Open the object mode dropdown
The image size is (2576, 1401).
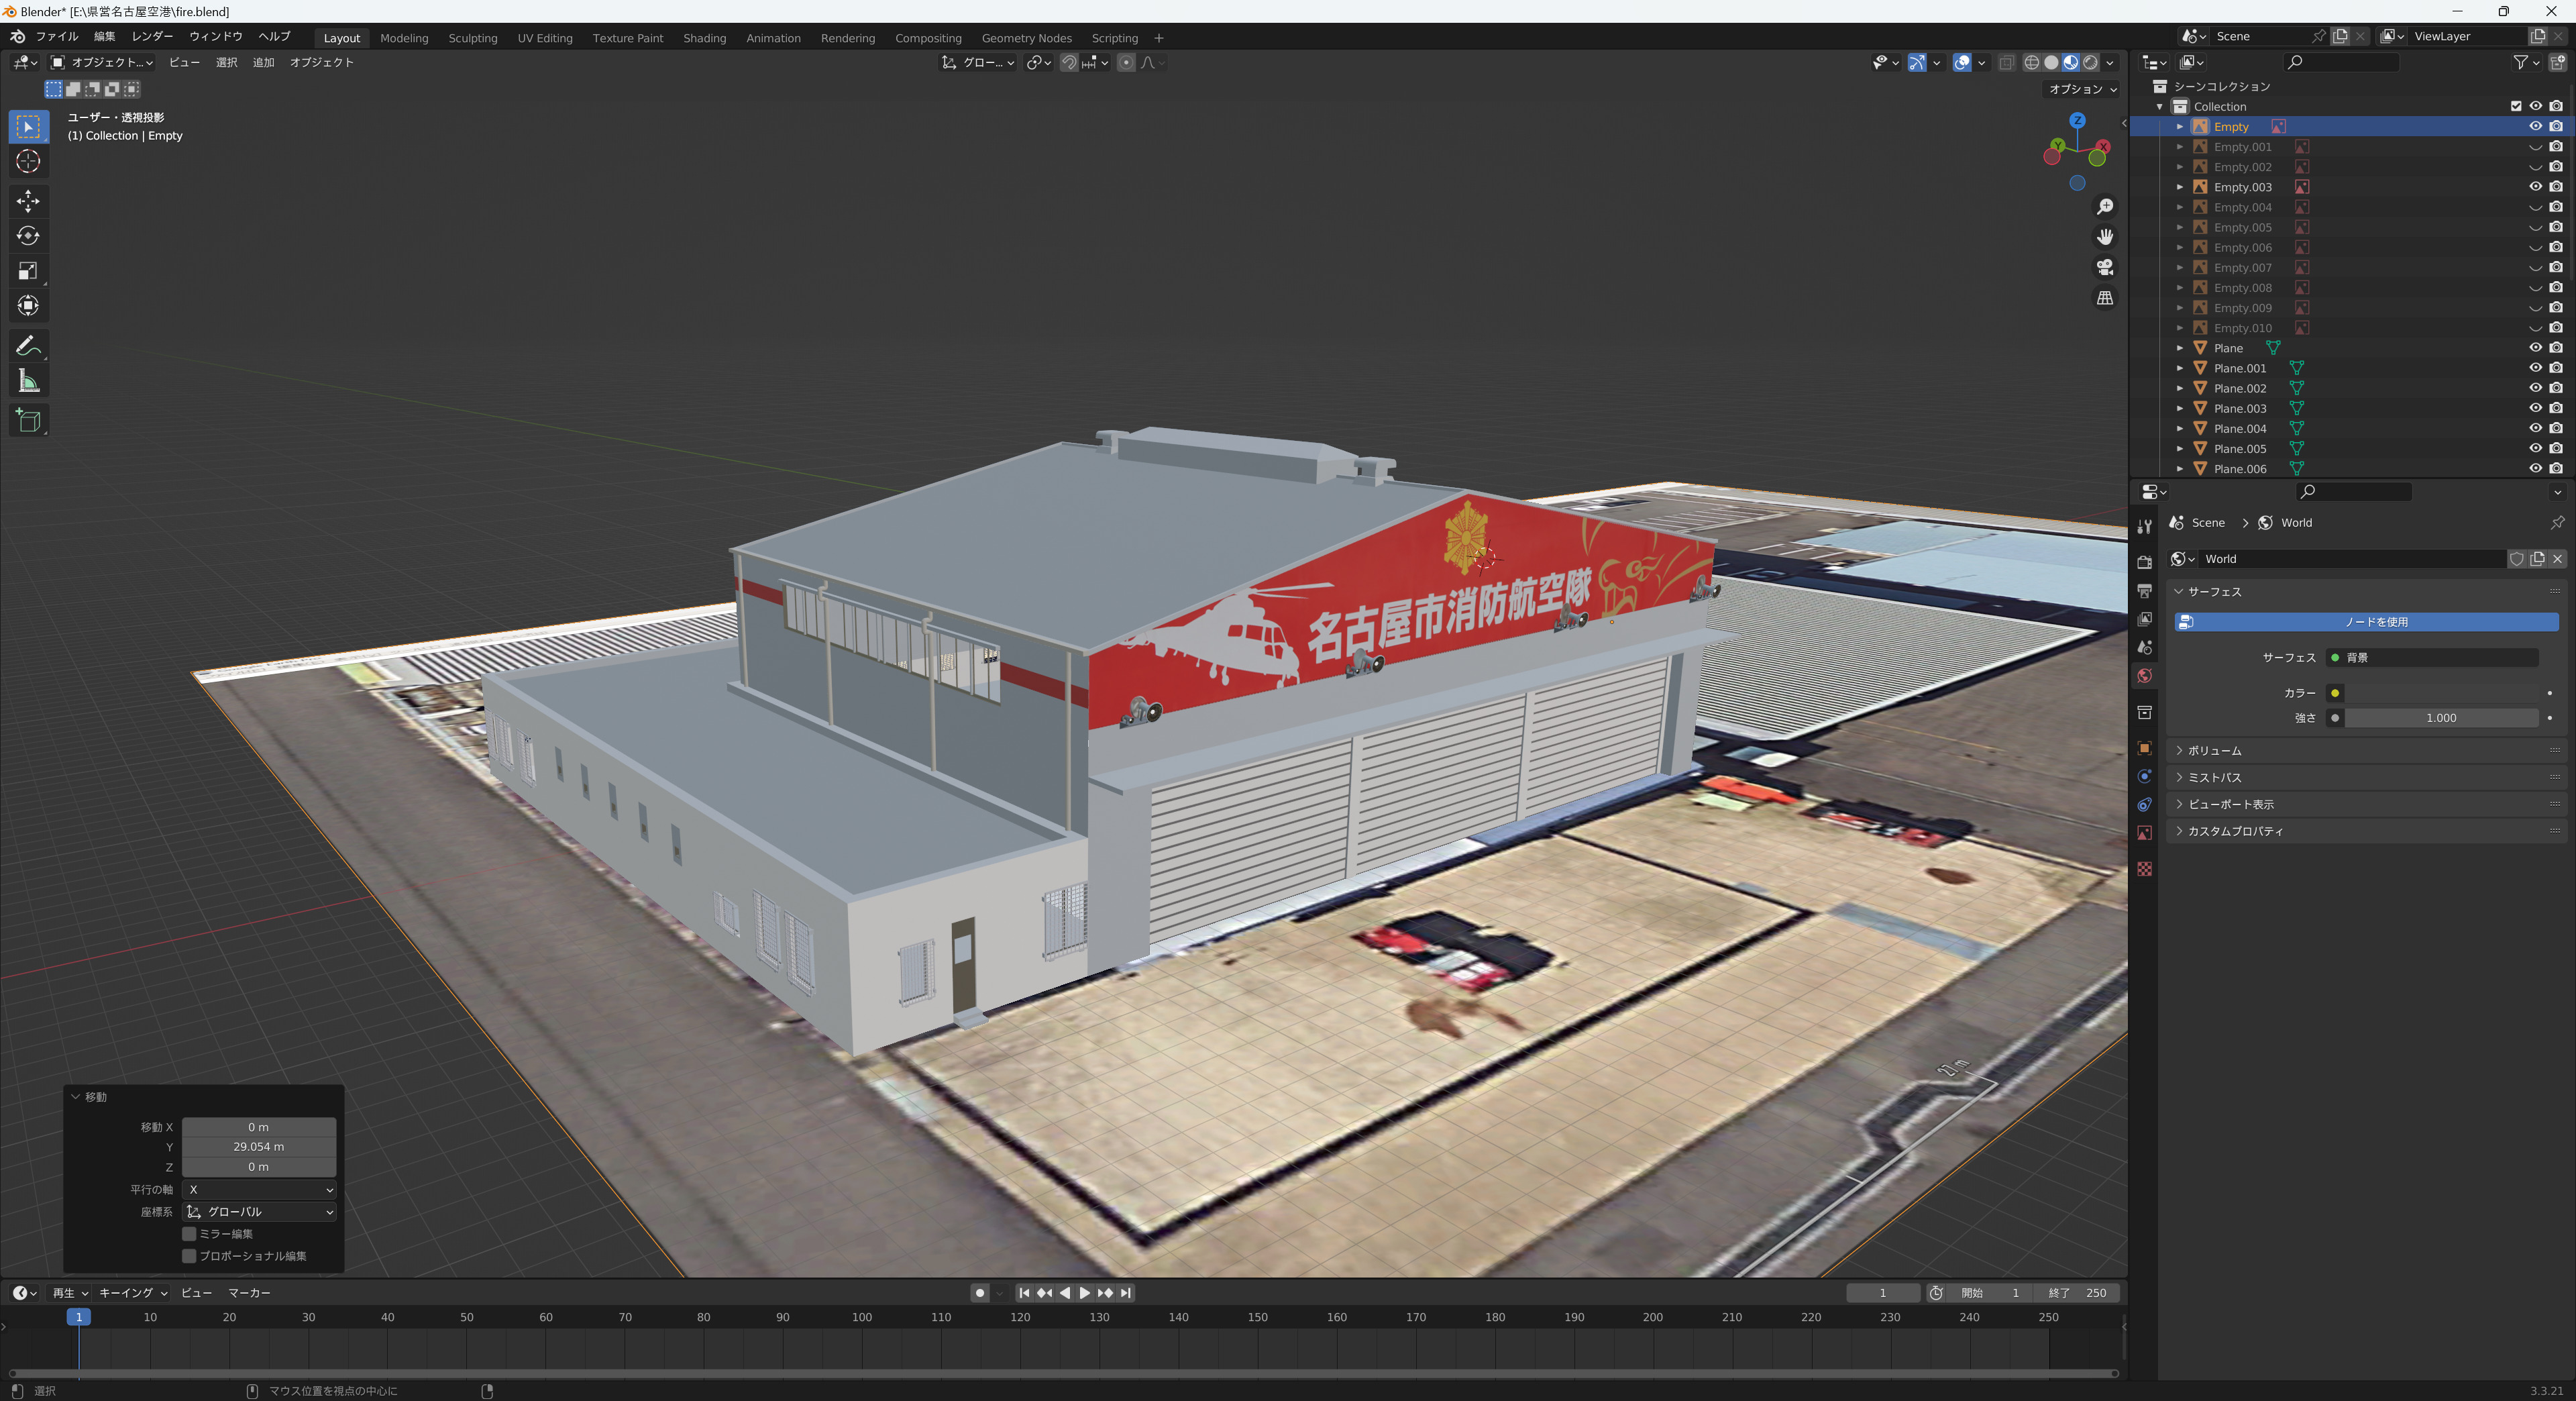tap(102, 62)
